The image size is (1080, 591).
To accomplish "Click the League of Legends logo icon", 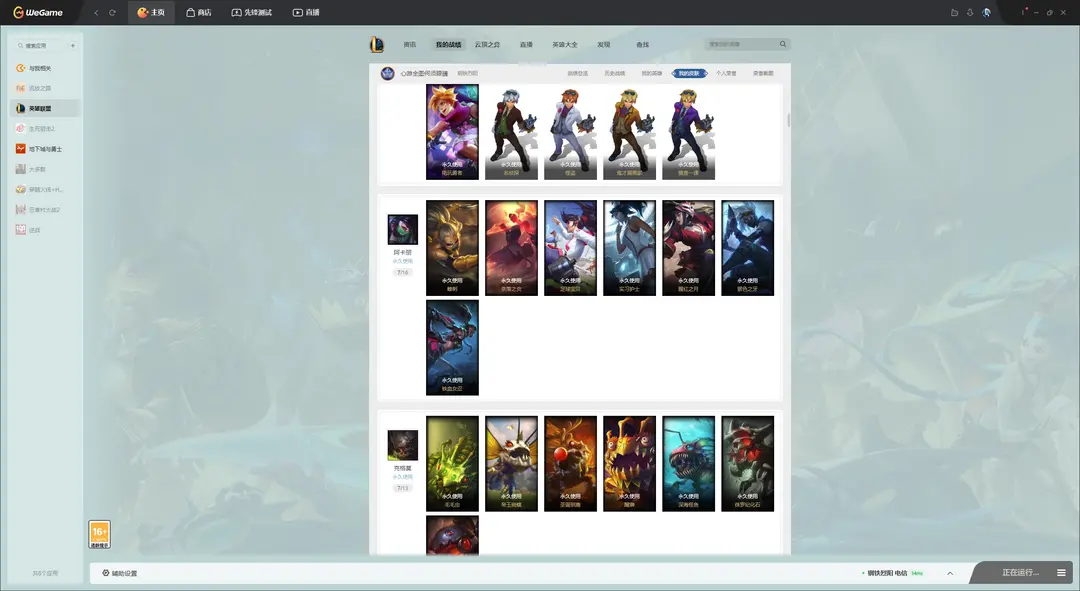I will 377,45.
